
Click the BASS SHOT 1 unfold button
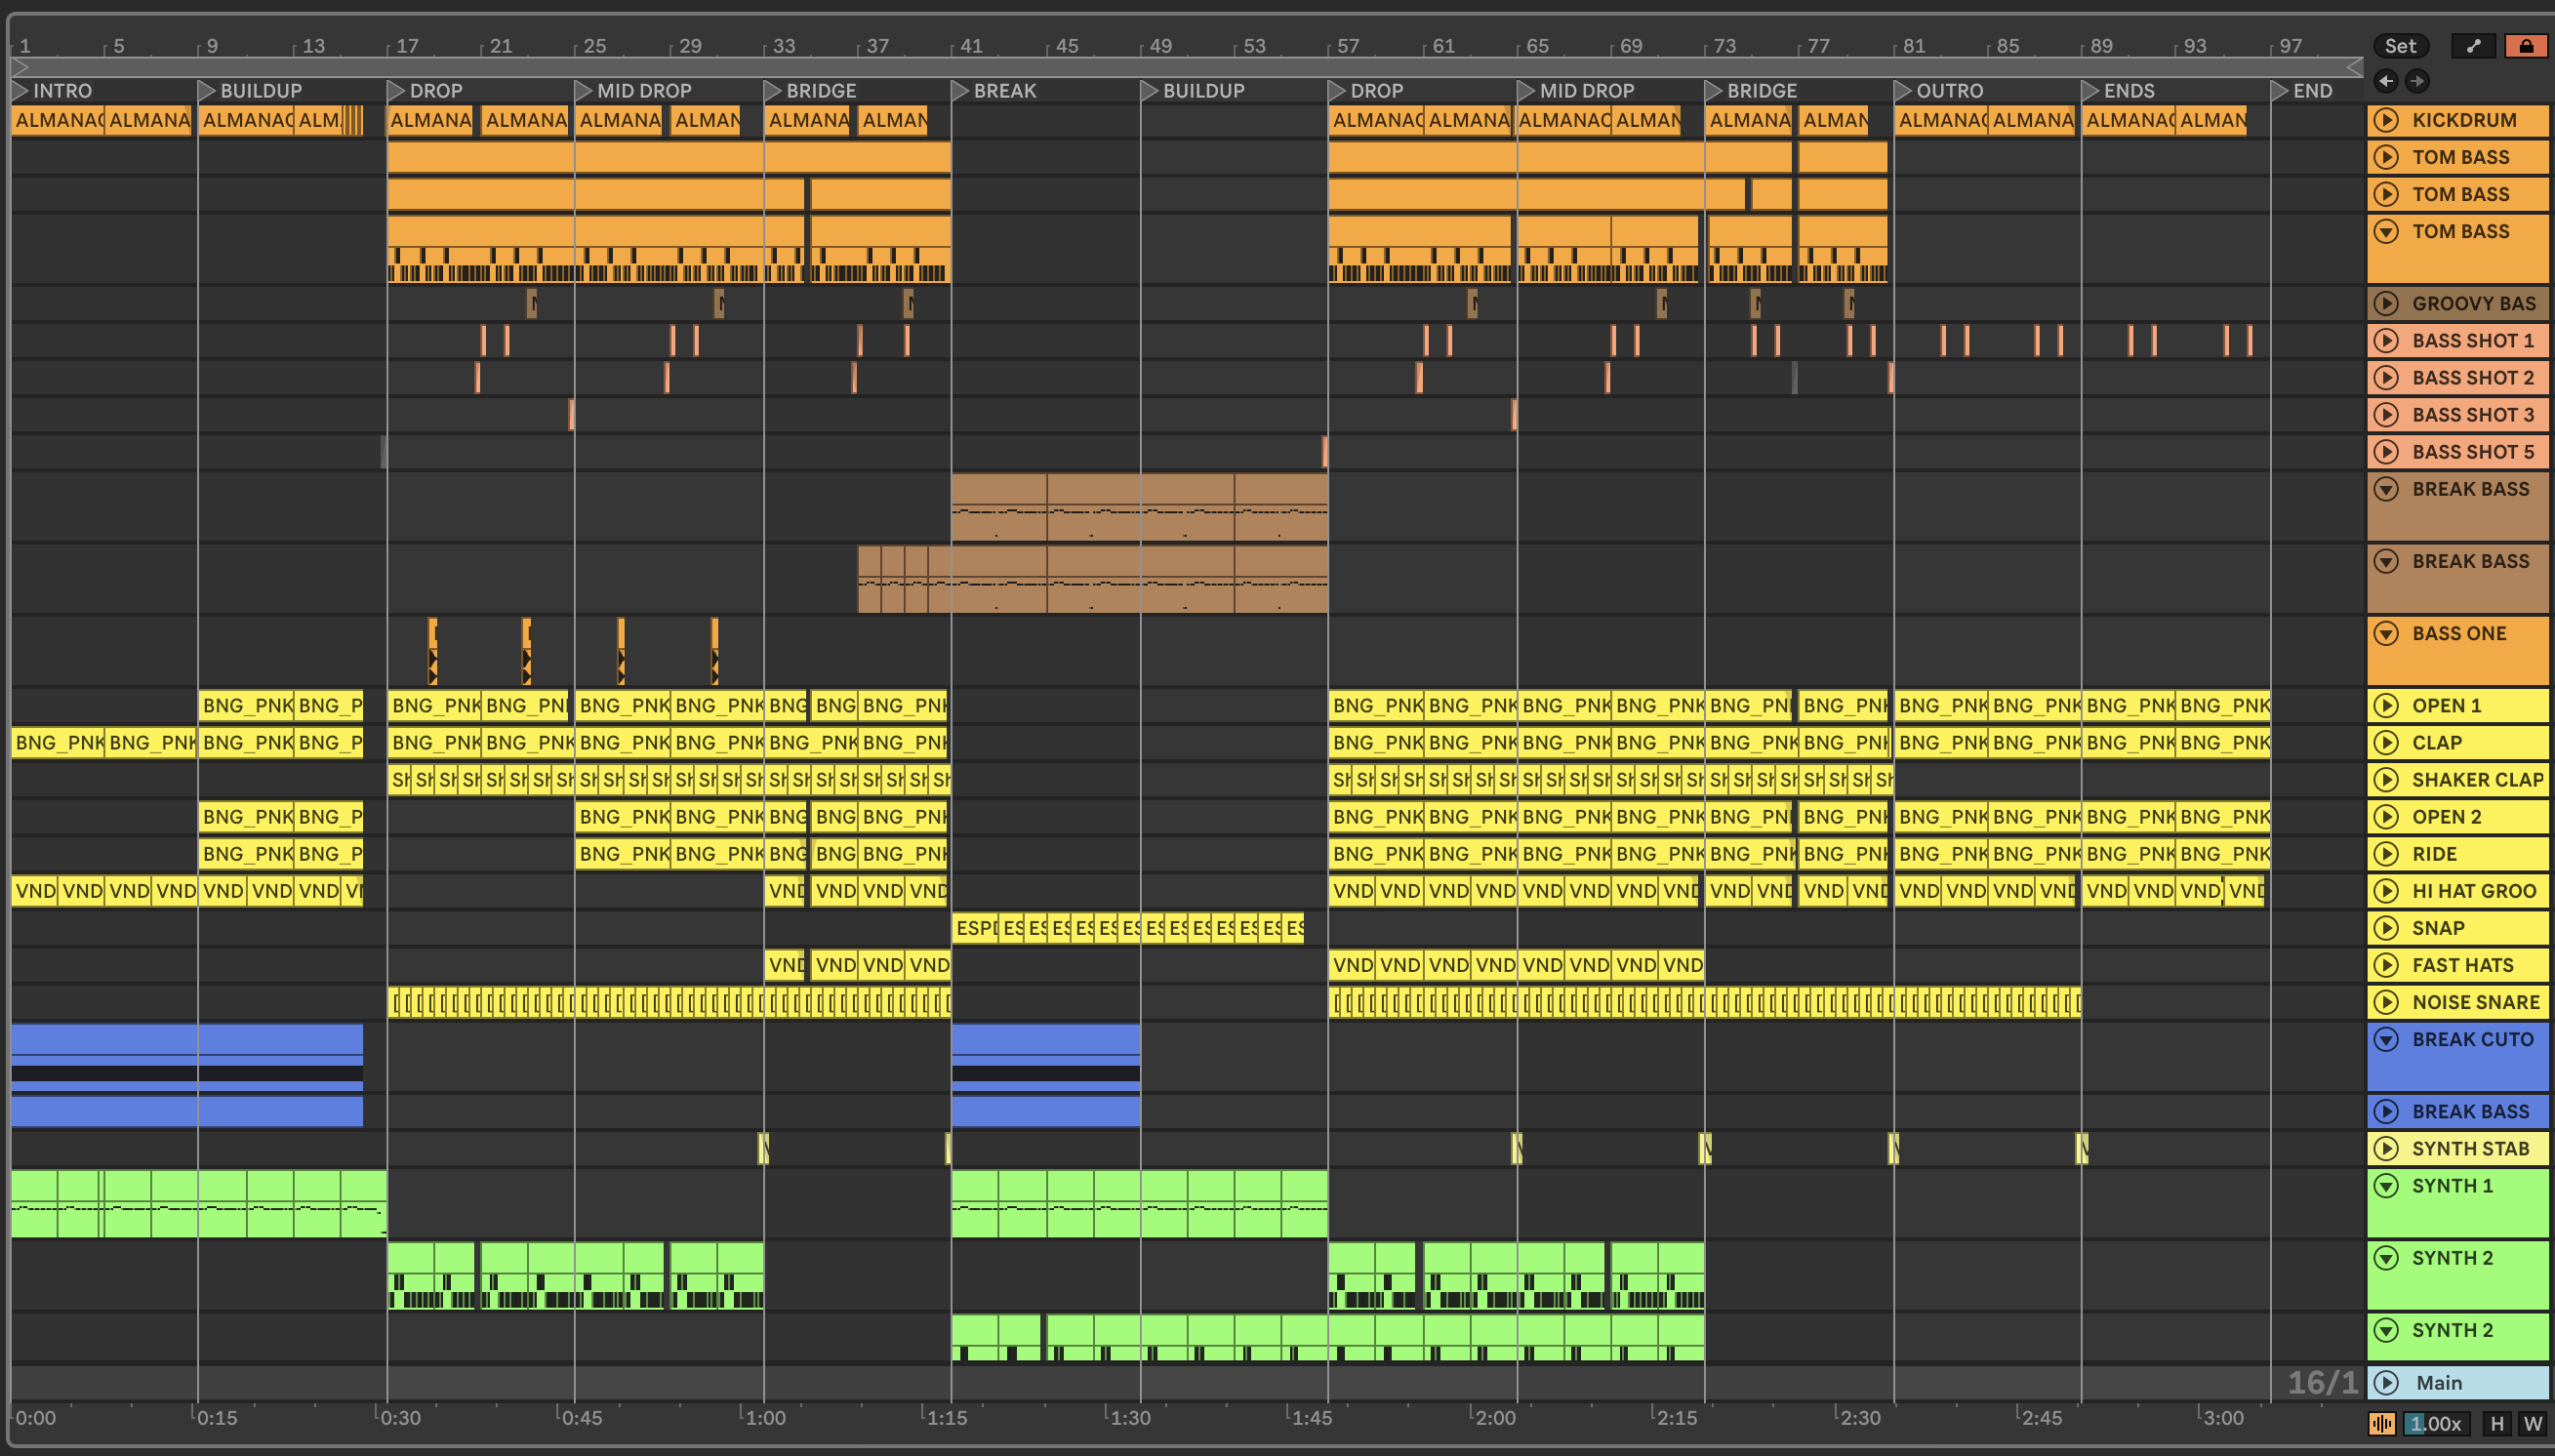coord(2386,340)
